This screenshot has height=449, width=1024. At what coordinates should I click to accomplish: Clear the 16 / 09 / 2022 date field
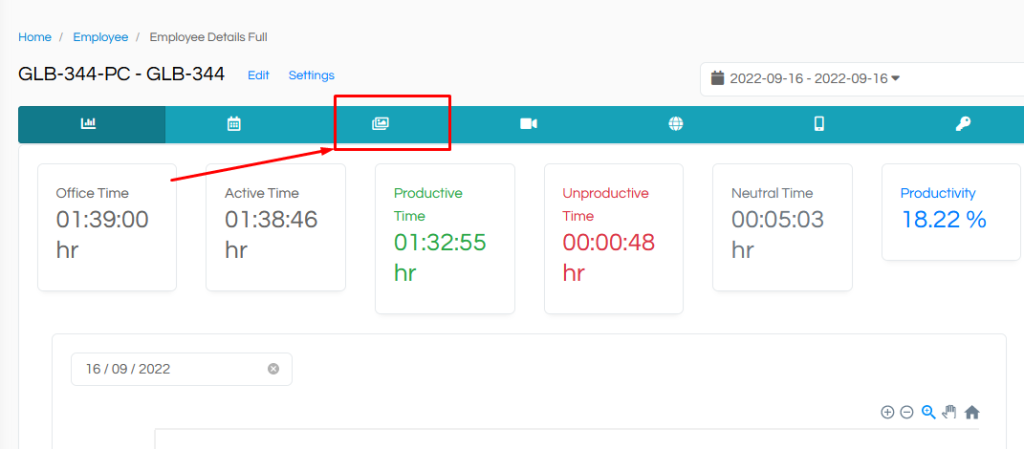click(x=273, y=369)
